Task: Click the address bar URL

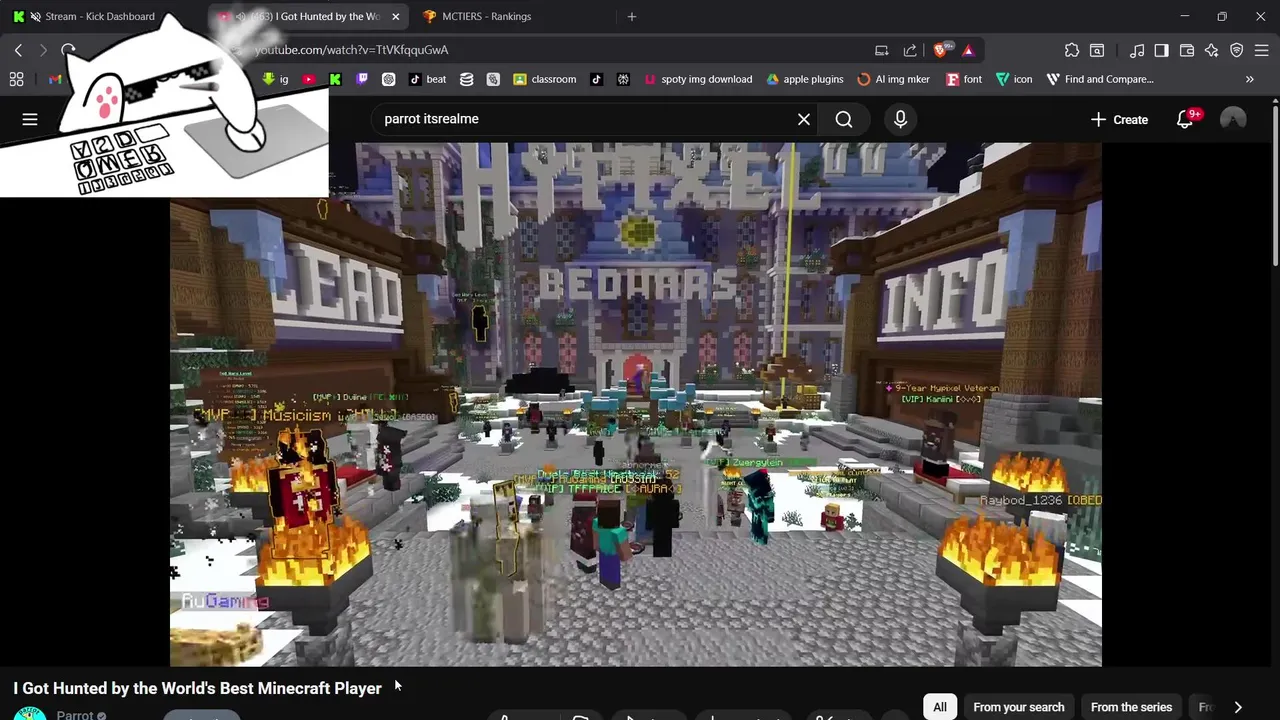Action: tap(351, 50)
